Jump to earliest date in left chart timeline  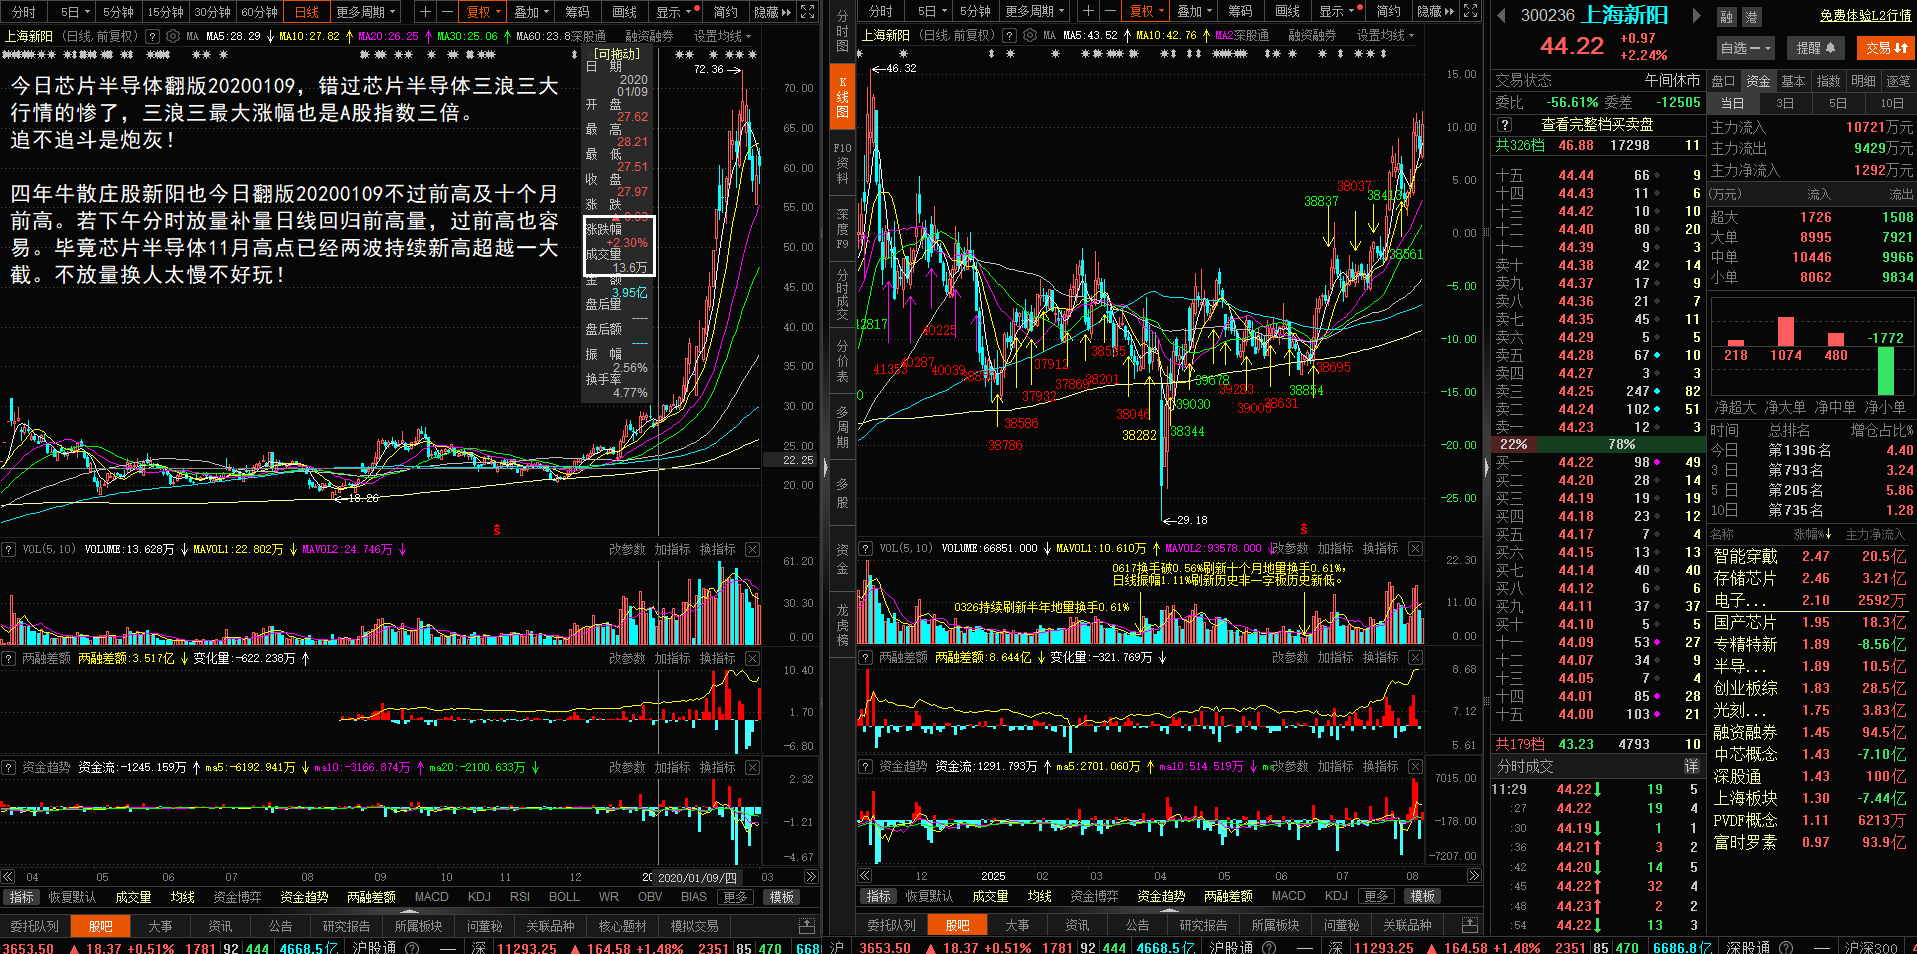8,877
